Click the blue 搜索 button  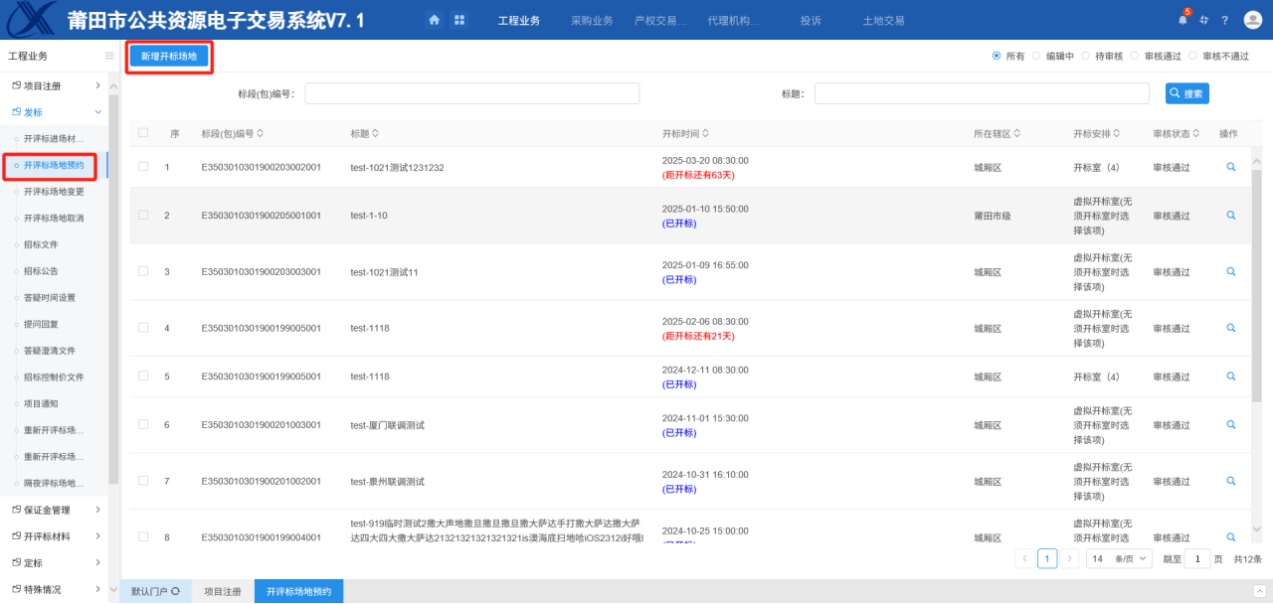[x=1187, y=93]
